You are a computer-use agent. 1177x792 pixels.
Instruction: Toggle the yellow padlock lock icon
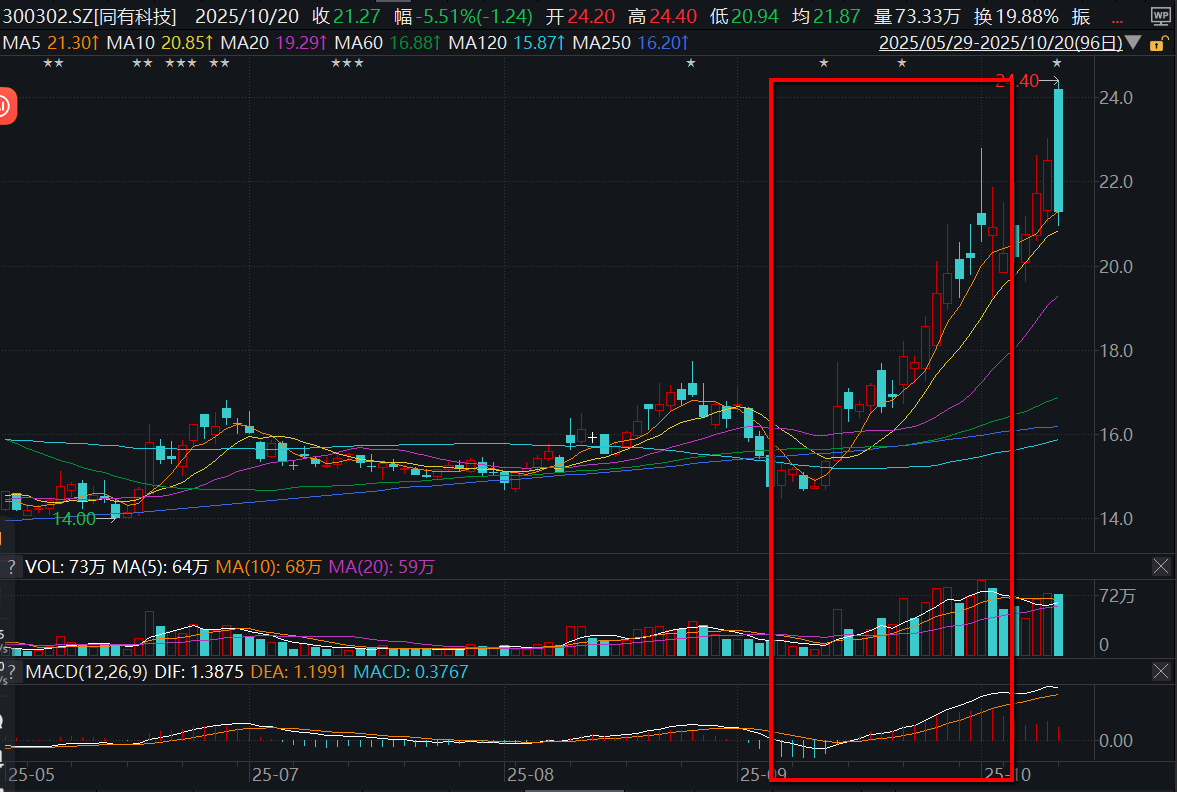click(1157, 44)
